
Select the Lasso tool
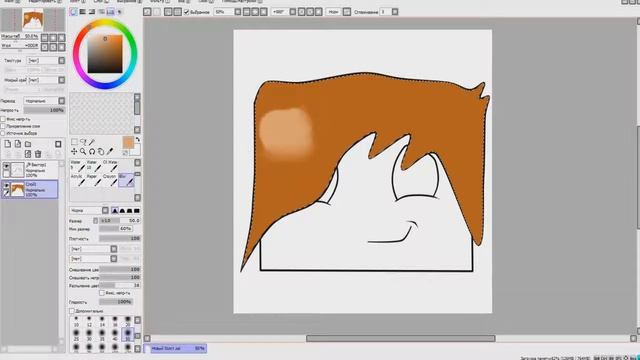[x=83, y=142]
